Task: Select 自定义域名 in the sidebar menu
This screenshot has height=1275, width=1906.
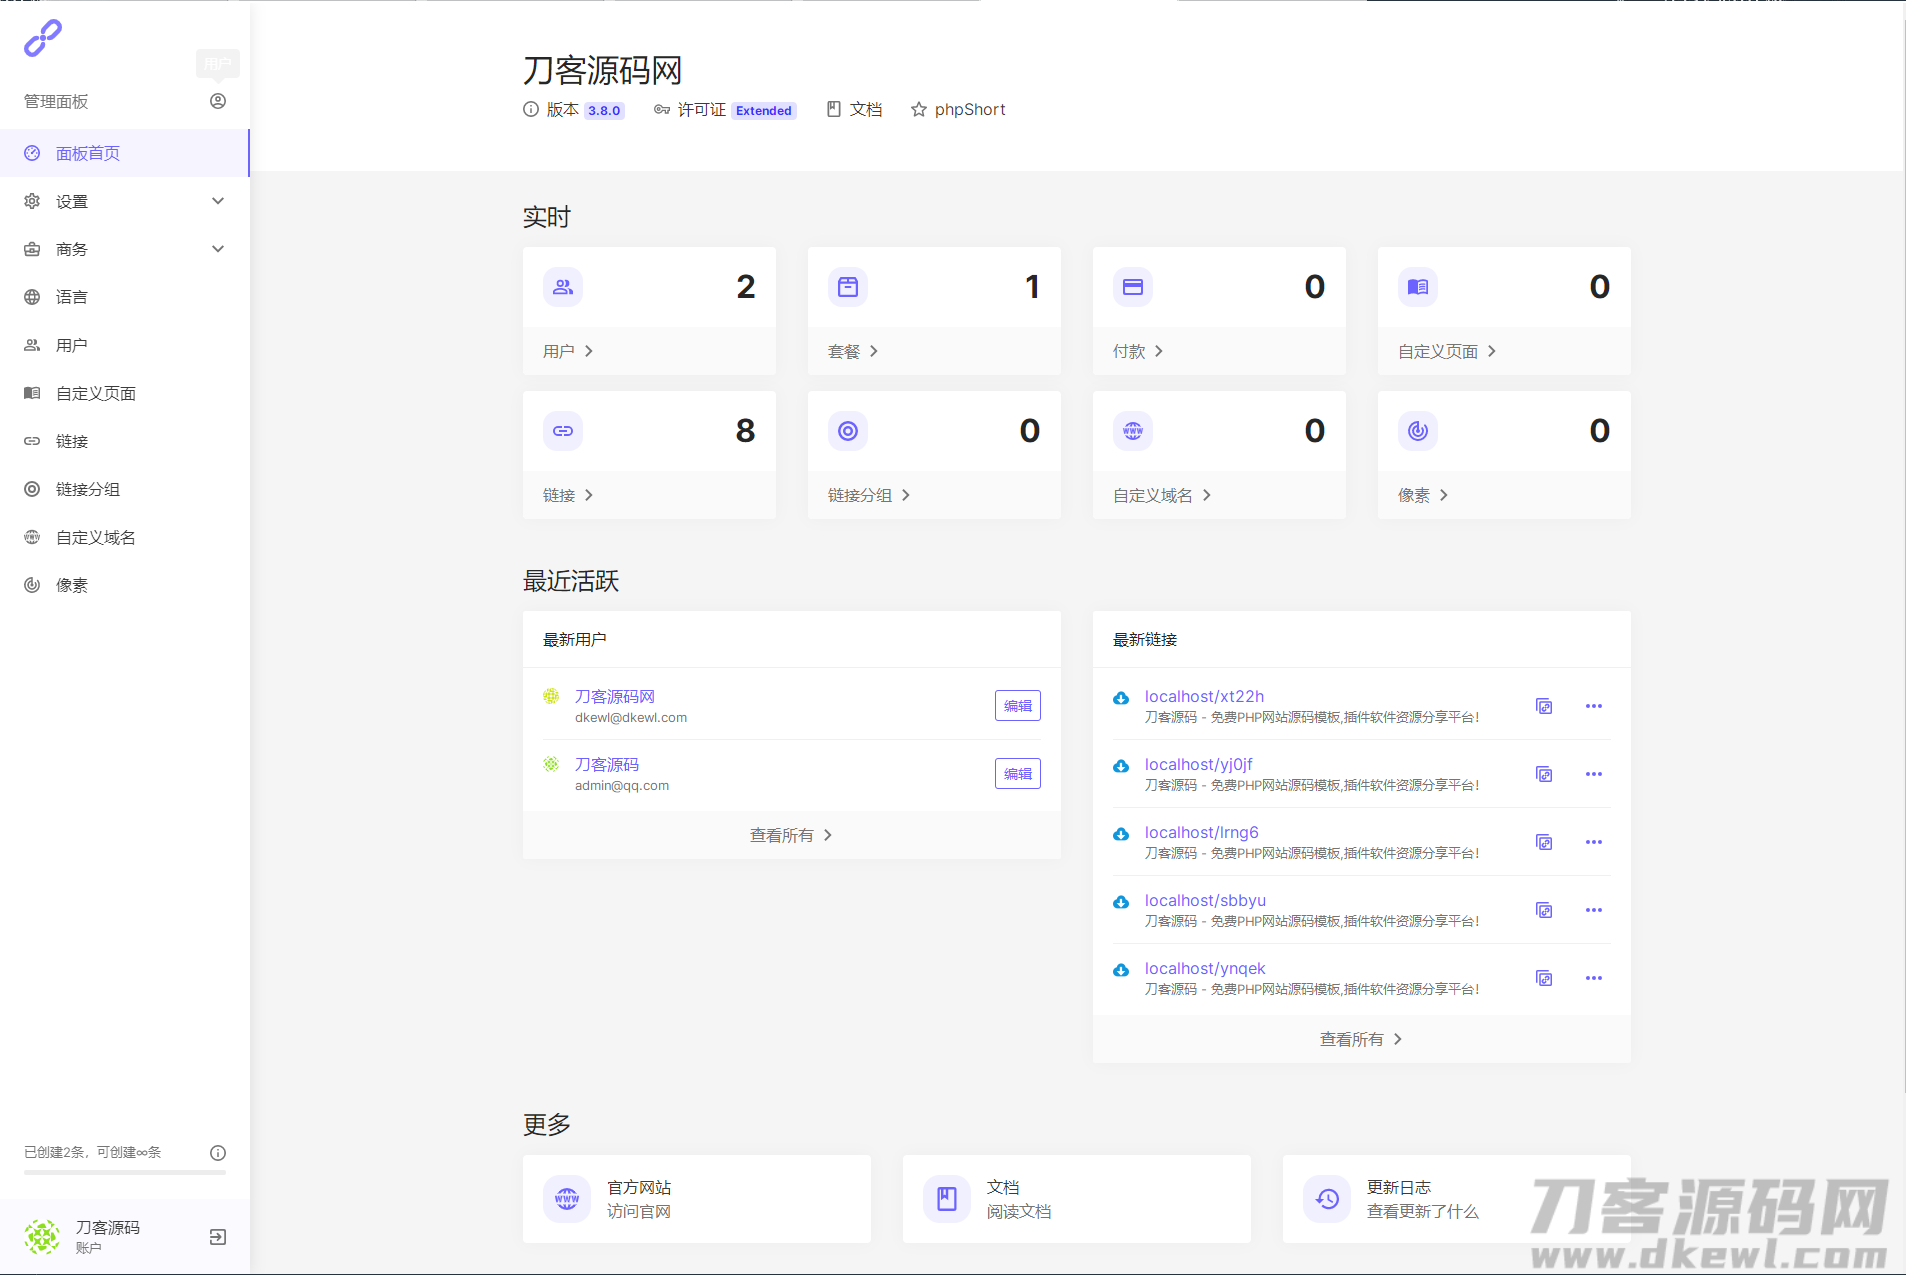Action: coord(96,537)
